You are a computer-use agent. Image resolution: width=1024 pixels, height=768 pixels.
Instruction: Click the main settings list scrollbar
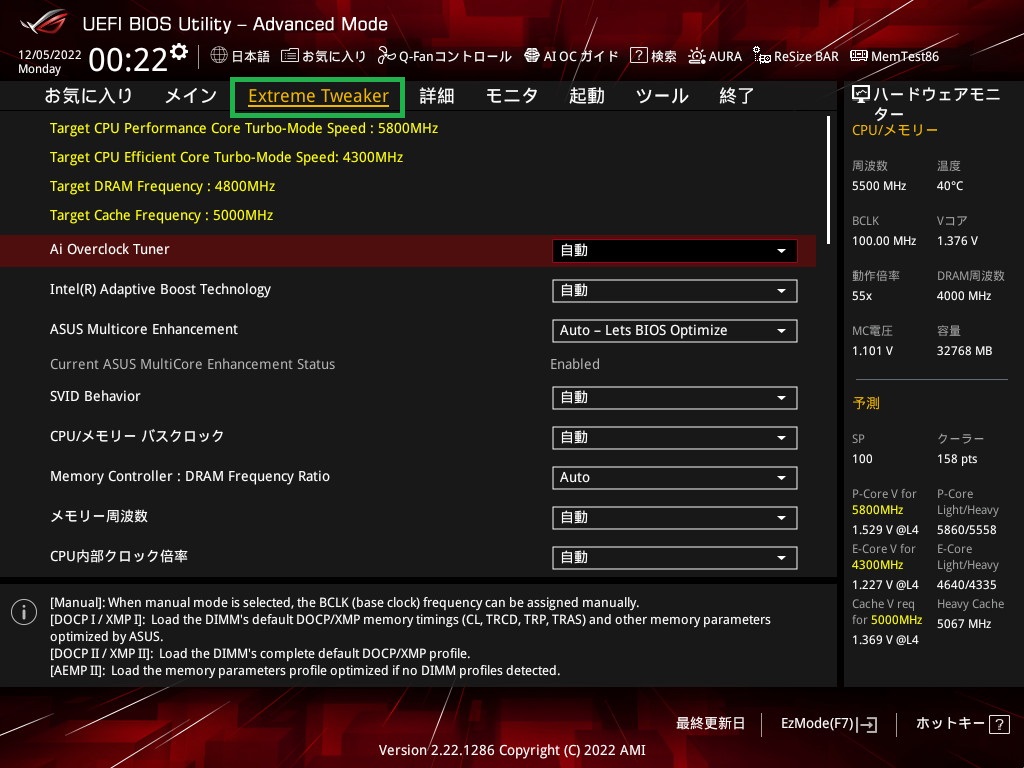click(828, 180)
